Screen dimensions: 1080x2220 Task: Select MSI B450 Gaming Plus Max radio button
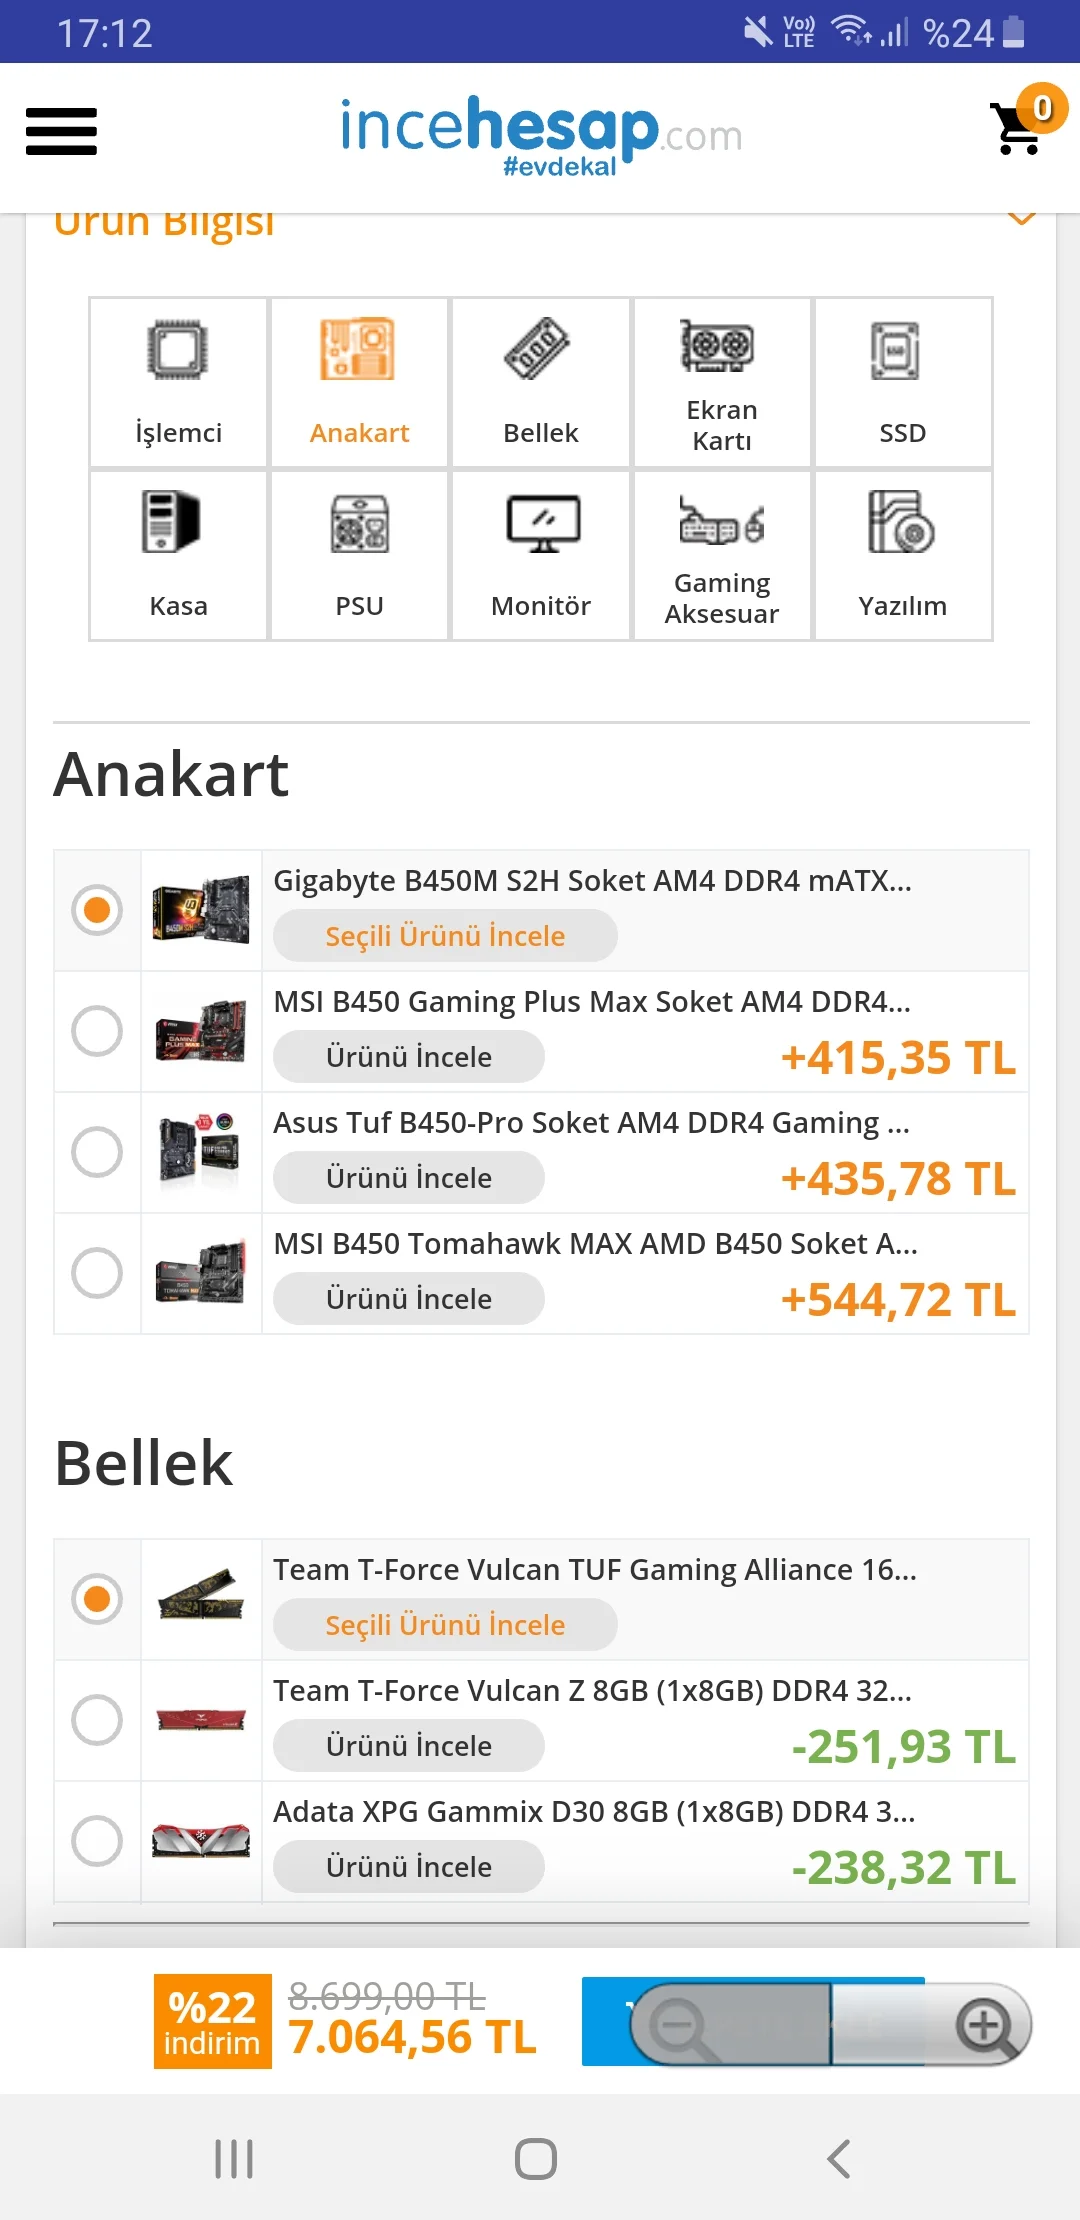[97, 1031]
